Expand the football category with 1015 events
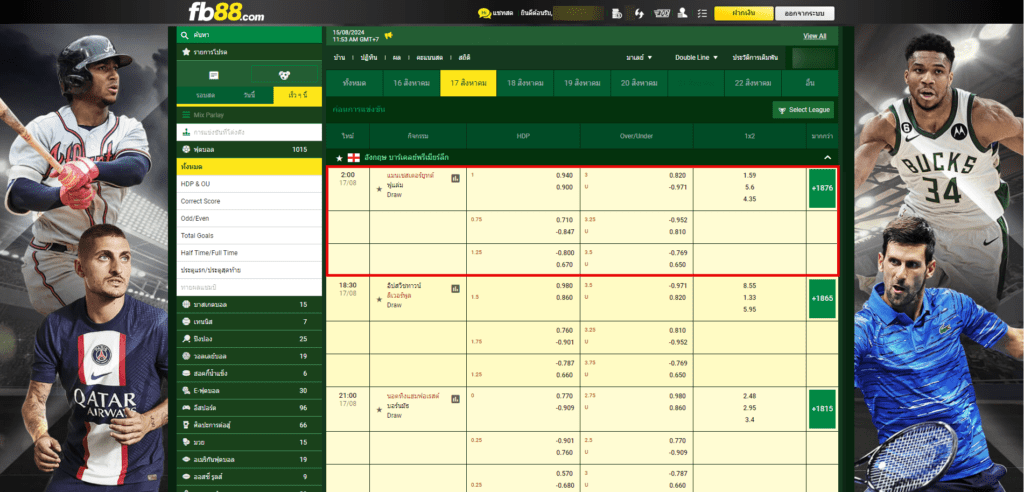1024x492 pixels. (249, 150)
